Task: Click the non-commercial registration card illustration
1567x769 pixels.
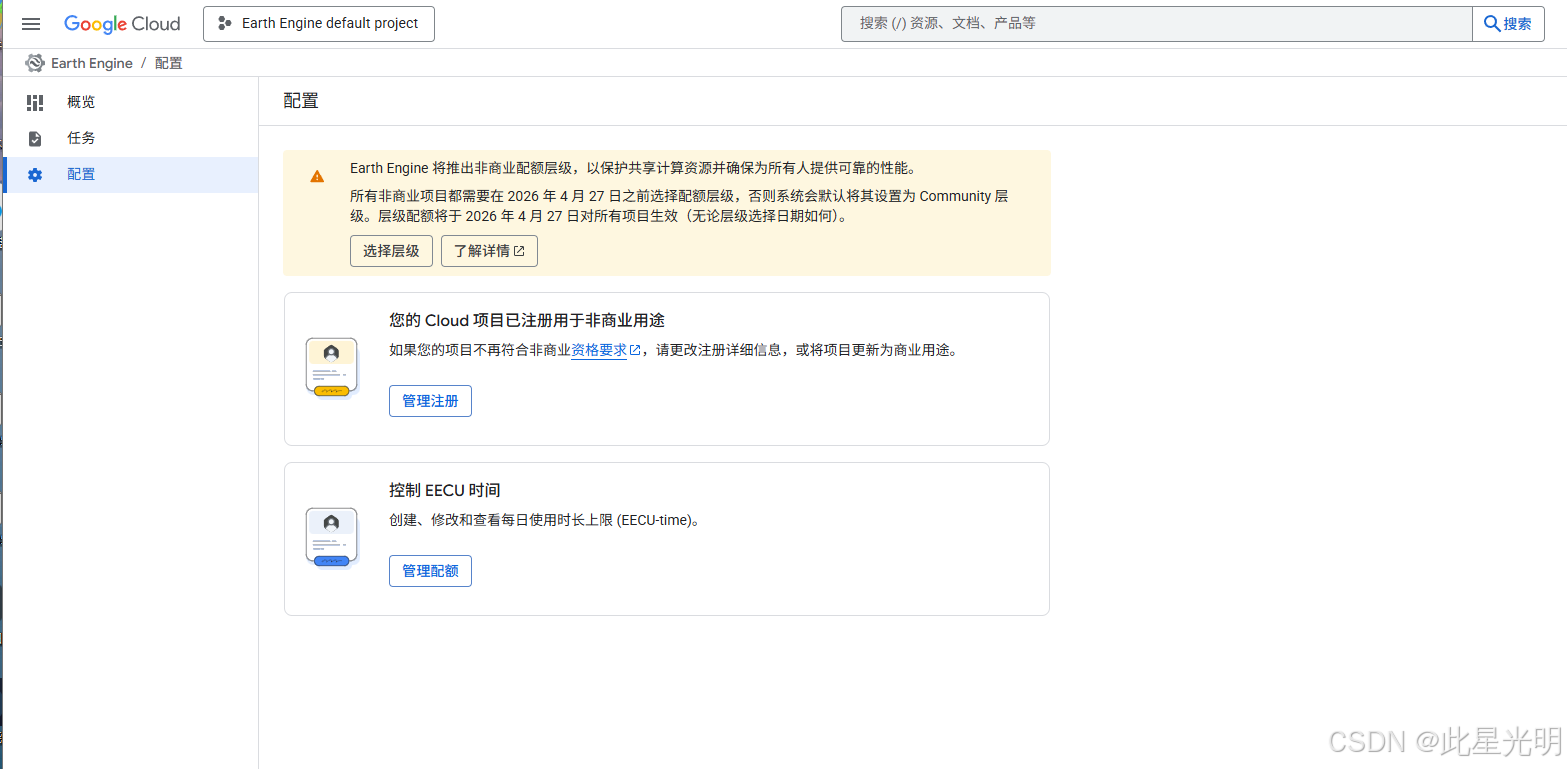Action: pyautogui.click(x=331, y=367)
